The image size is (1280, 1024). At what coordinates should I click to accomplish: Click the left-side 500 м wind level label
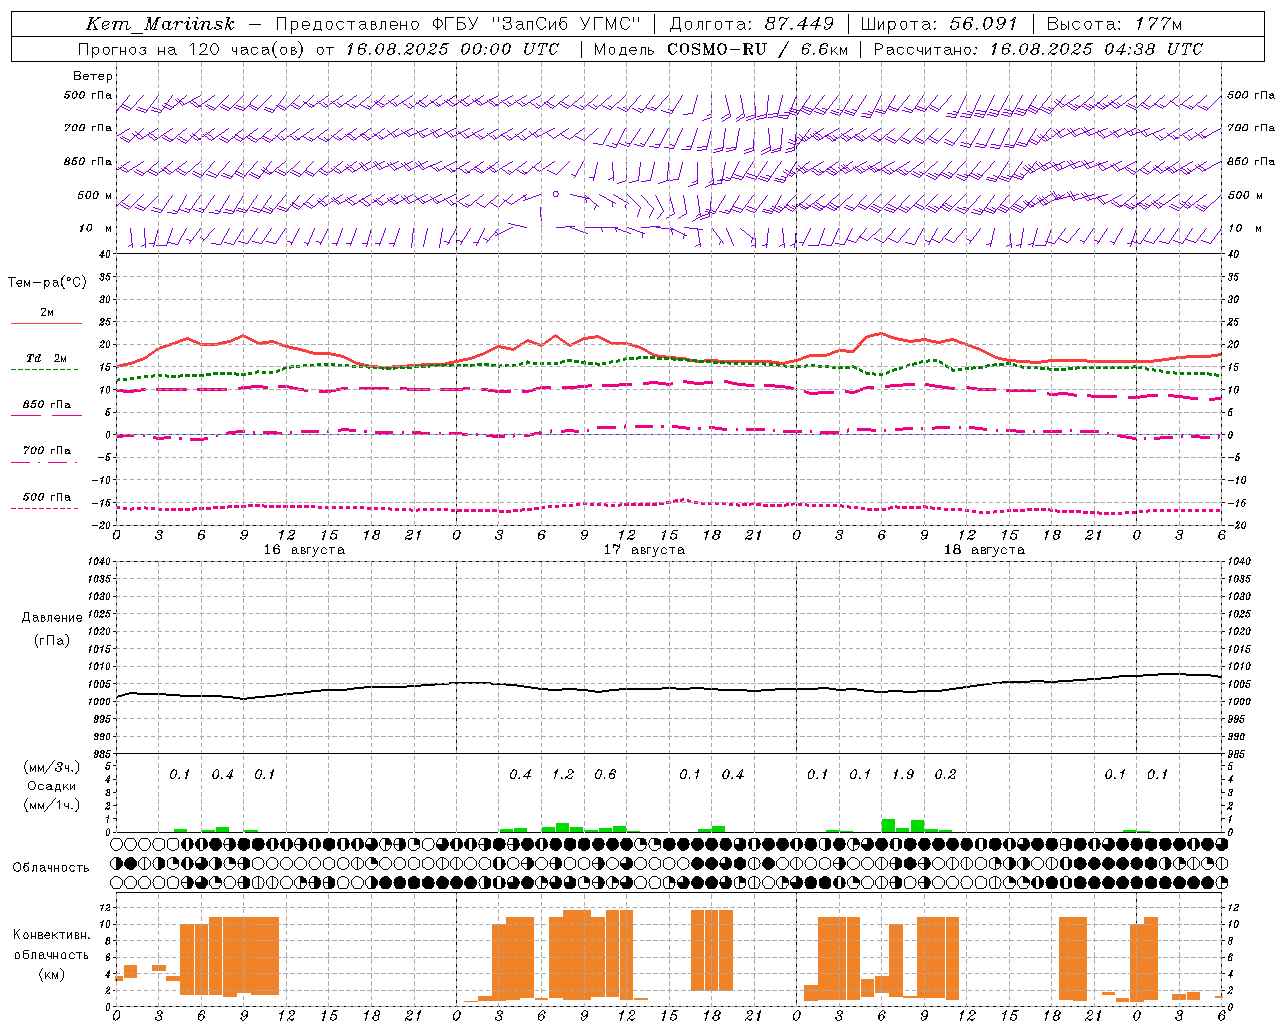click(x=95, y=195)
